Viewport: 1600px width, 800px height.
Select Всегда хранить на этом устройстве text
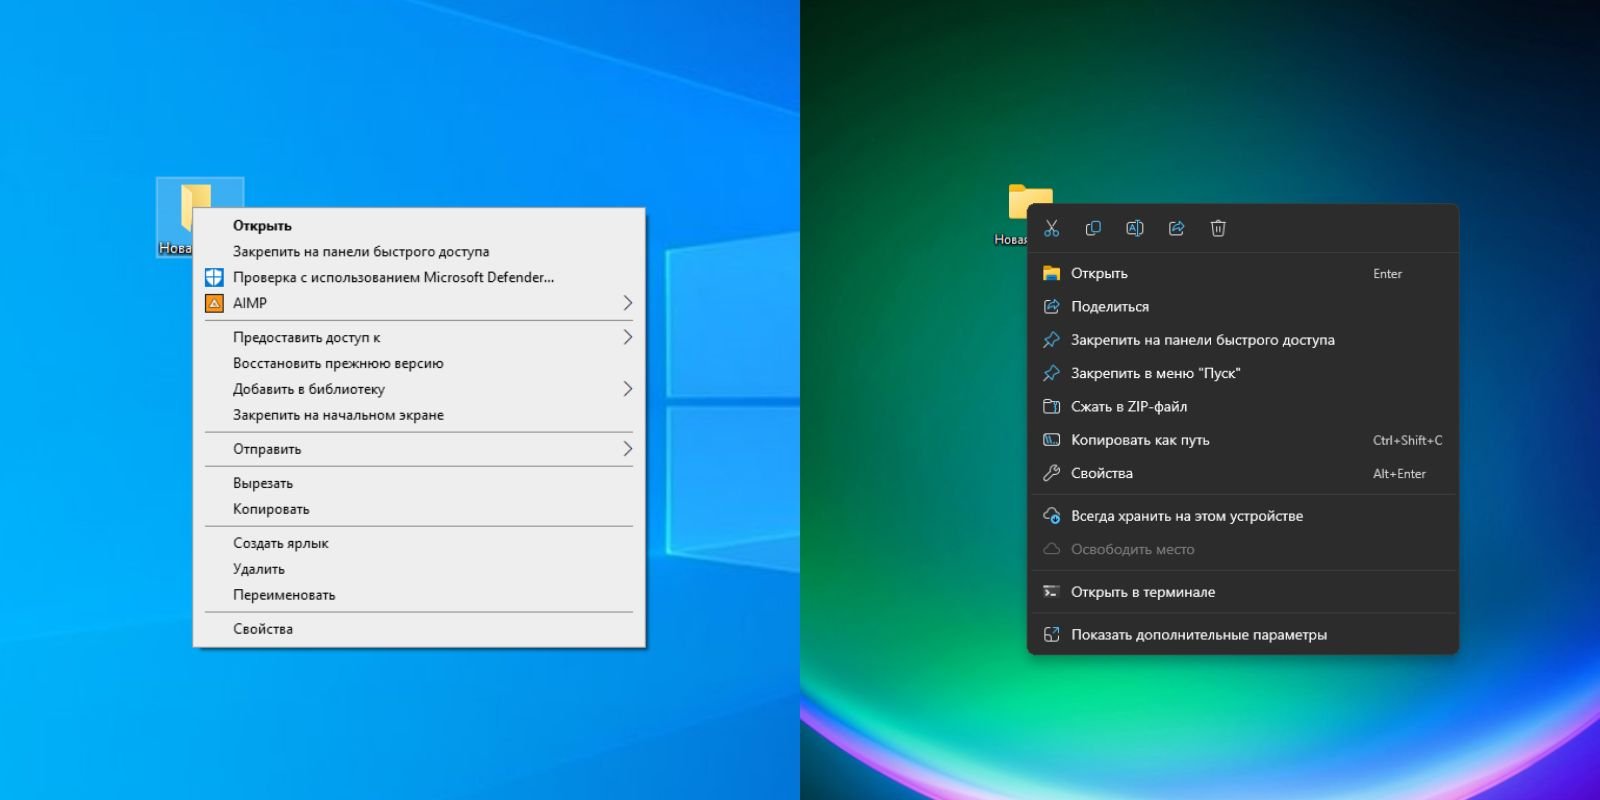click(x=1187, y=516)
